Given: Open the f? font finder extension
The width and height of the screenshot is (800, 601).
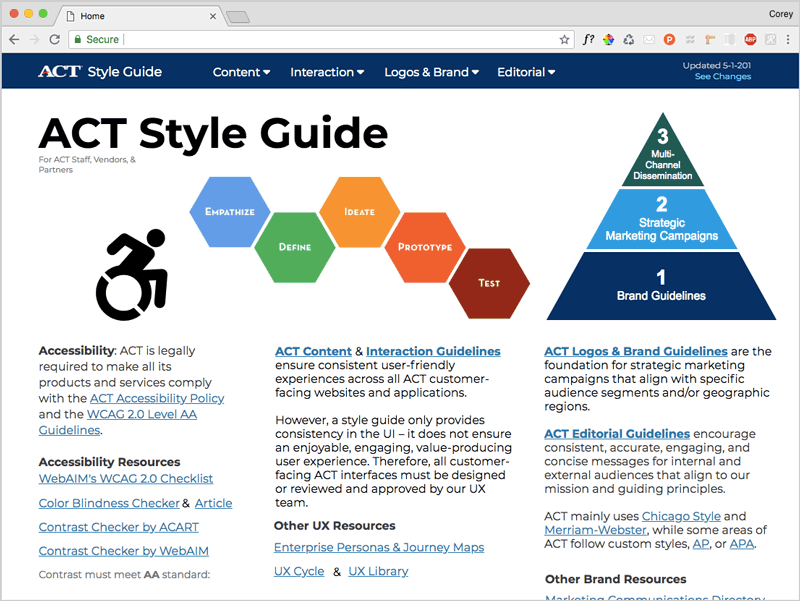Looking at the screenshot, I should point(588,39).
